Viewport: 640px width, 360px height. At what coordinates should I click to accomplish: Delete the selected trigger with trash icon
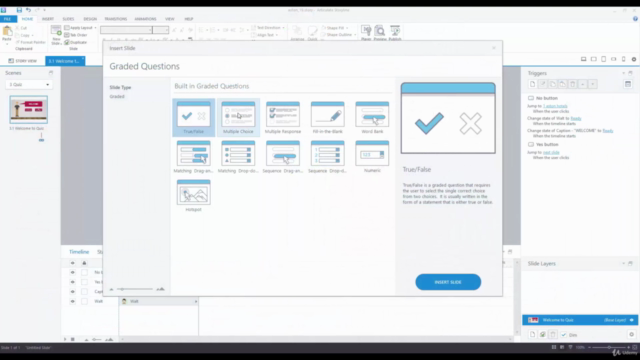tap(573, 84)
